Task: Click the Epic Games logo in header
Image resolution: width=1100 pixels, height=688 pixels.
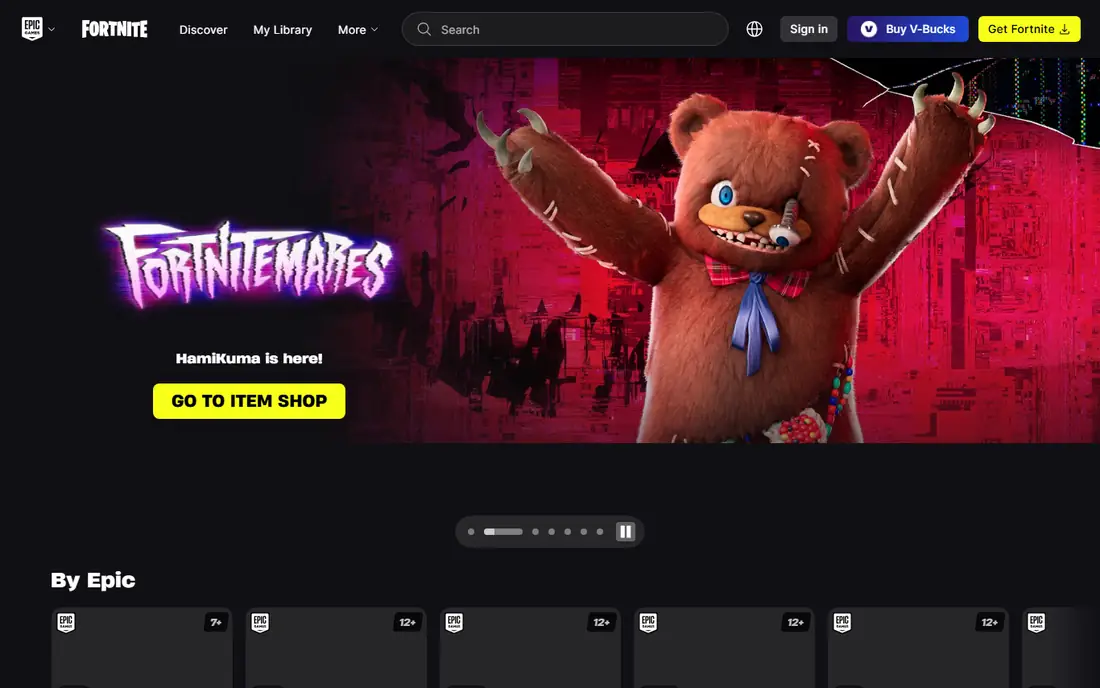Action: [32, 29]
